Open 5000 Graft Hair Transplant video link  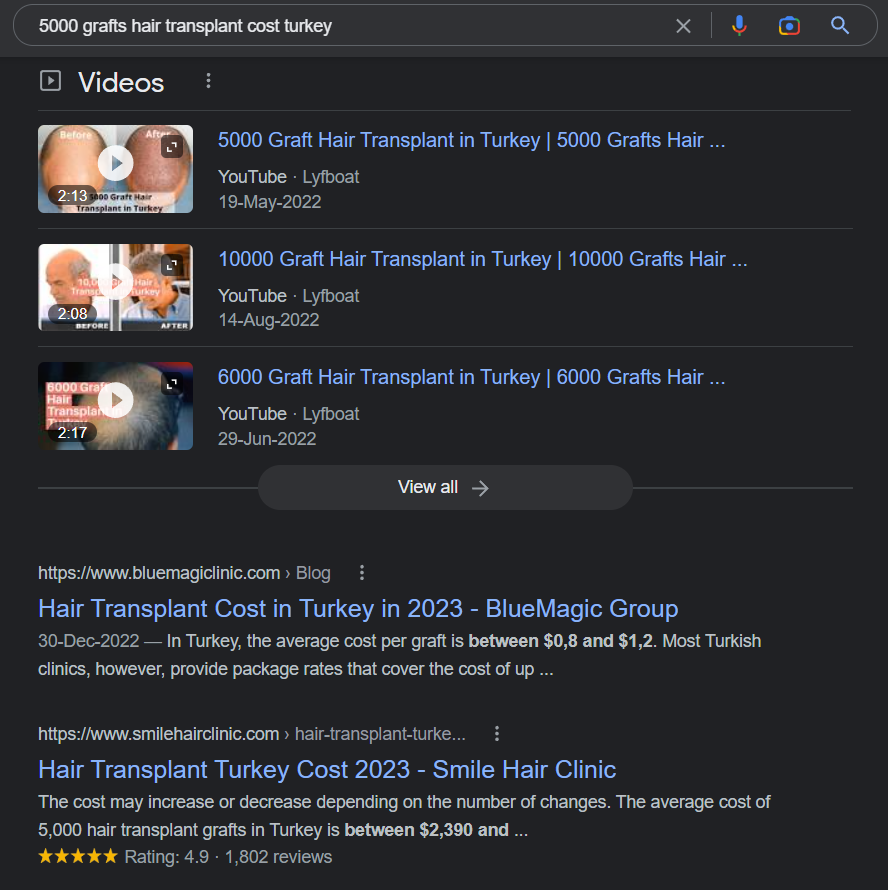pyautogui.click(x=471, y=141)
